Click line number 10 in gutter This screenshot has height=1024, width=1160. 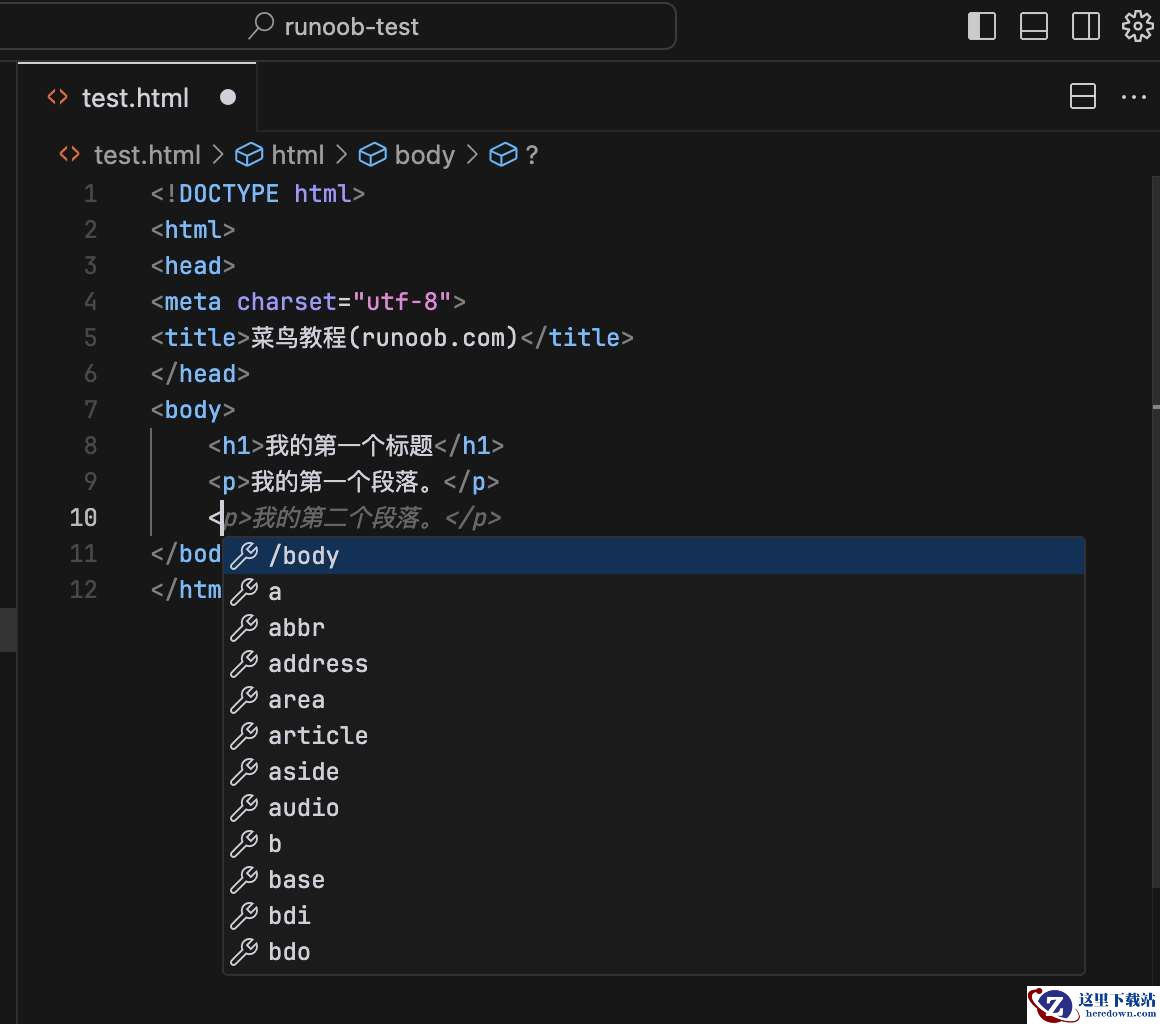coord(84,517)
